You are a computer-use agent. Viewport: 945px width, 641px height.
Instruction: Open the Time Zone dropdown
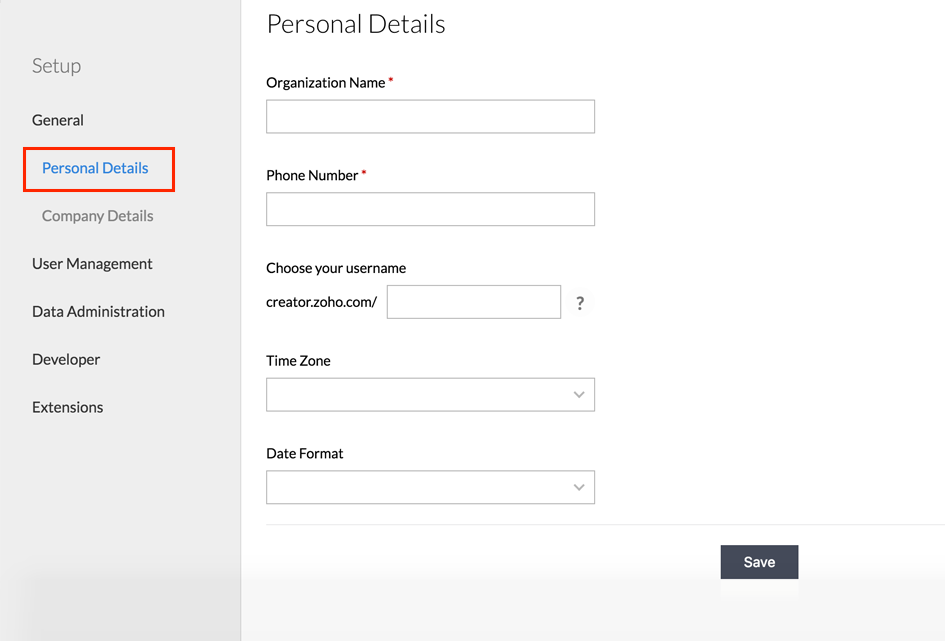coord(430,395)
